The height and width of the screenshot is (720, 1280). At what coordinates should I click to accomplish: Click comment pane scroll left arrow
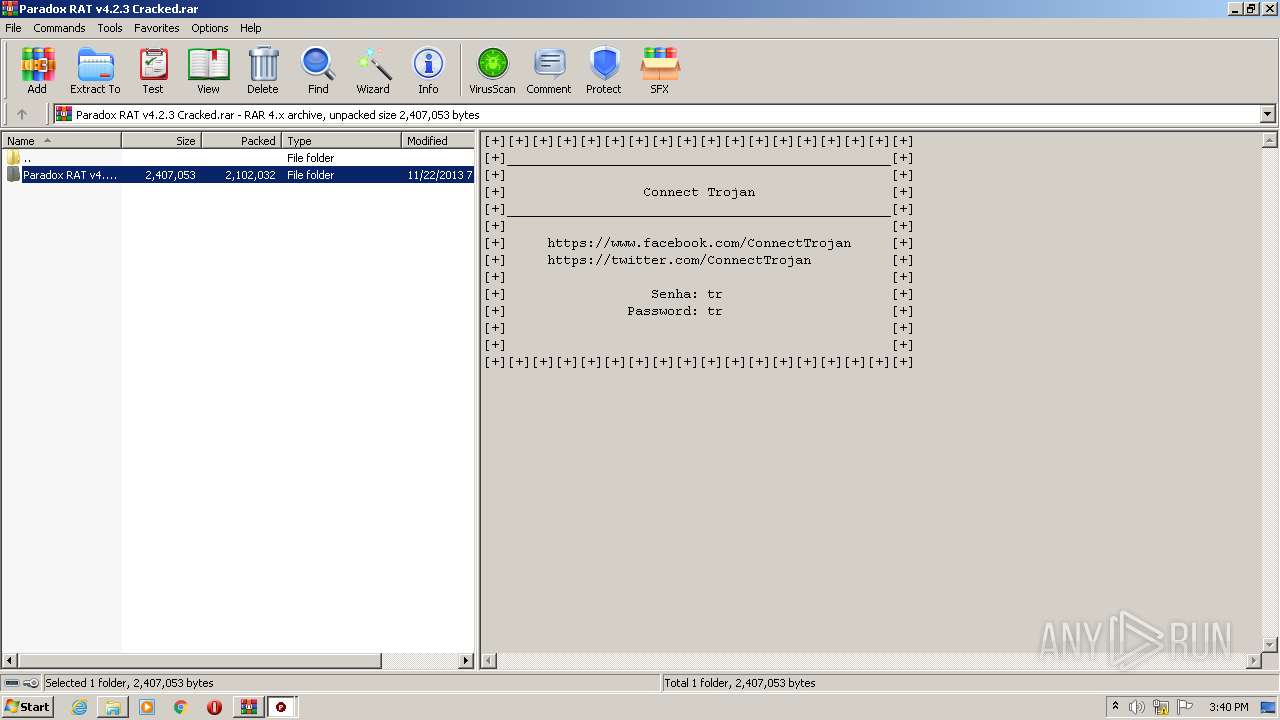489,661
